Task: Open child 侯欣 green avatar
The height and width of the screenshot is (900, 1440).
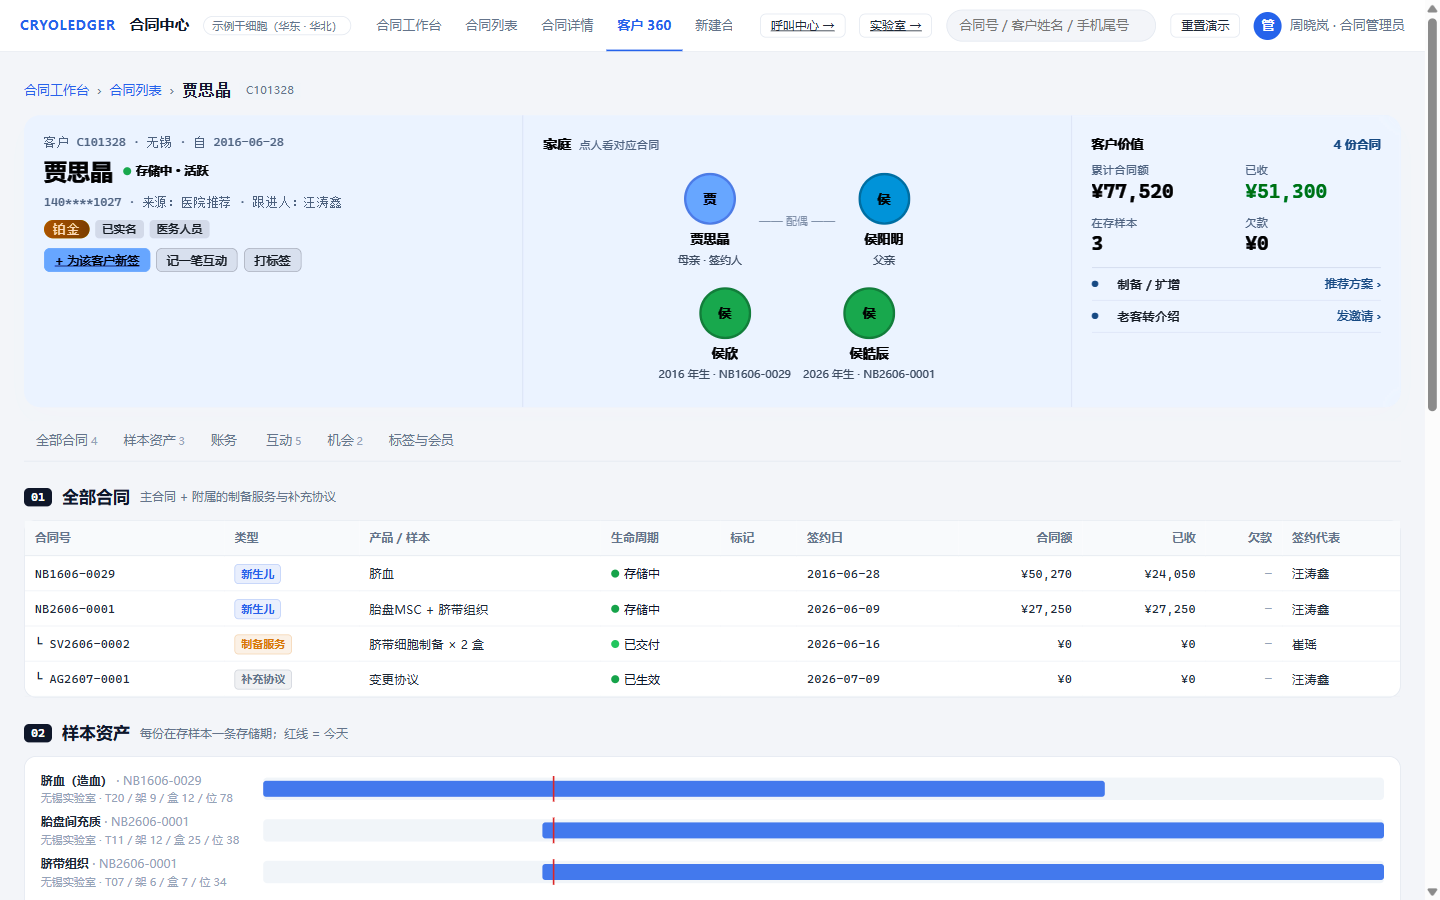Action: (725, 314)
